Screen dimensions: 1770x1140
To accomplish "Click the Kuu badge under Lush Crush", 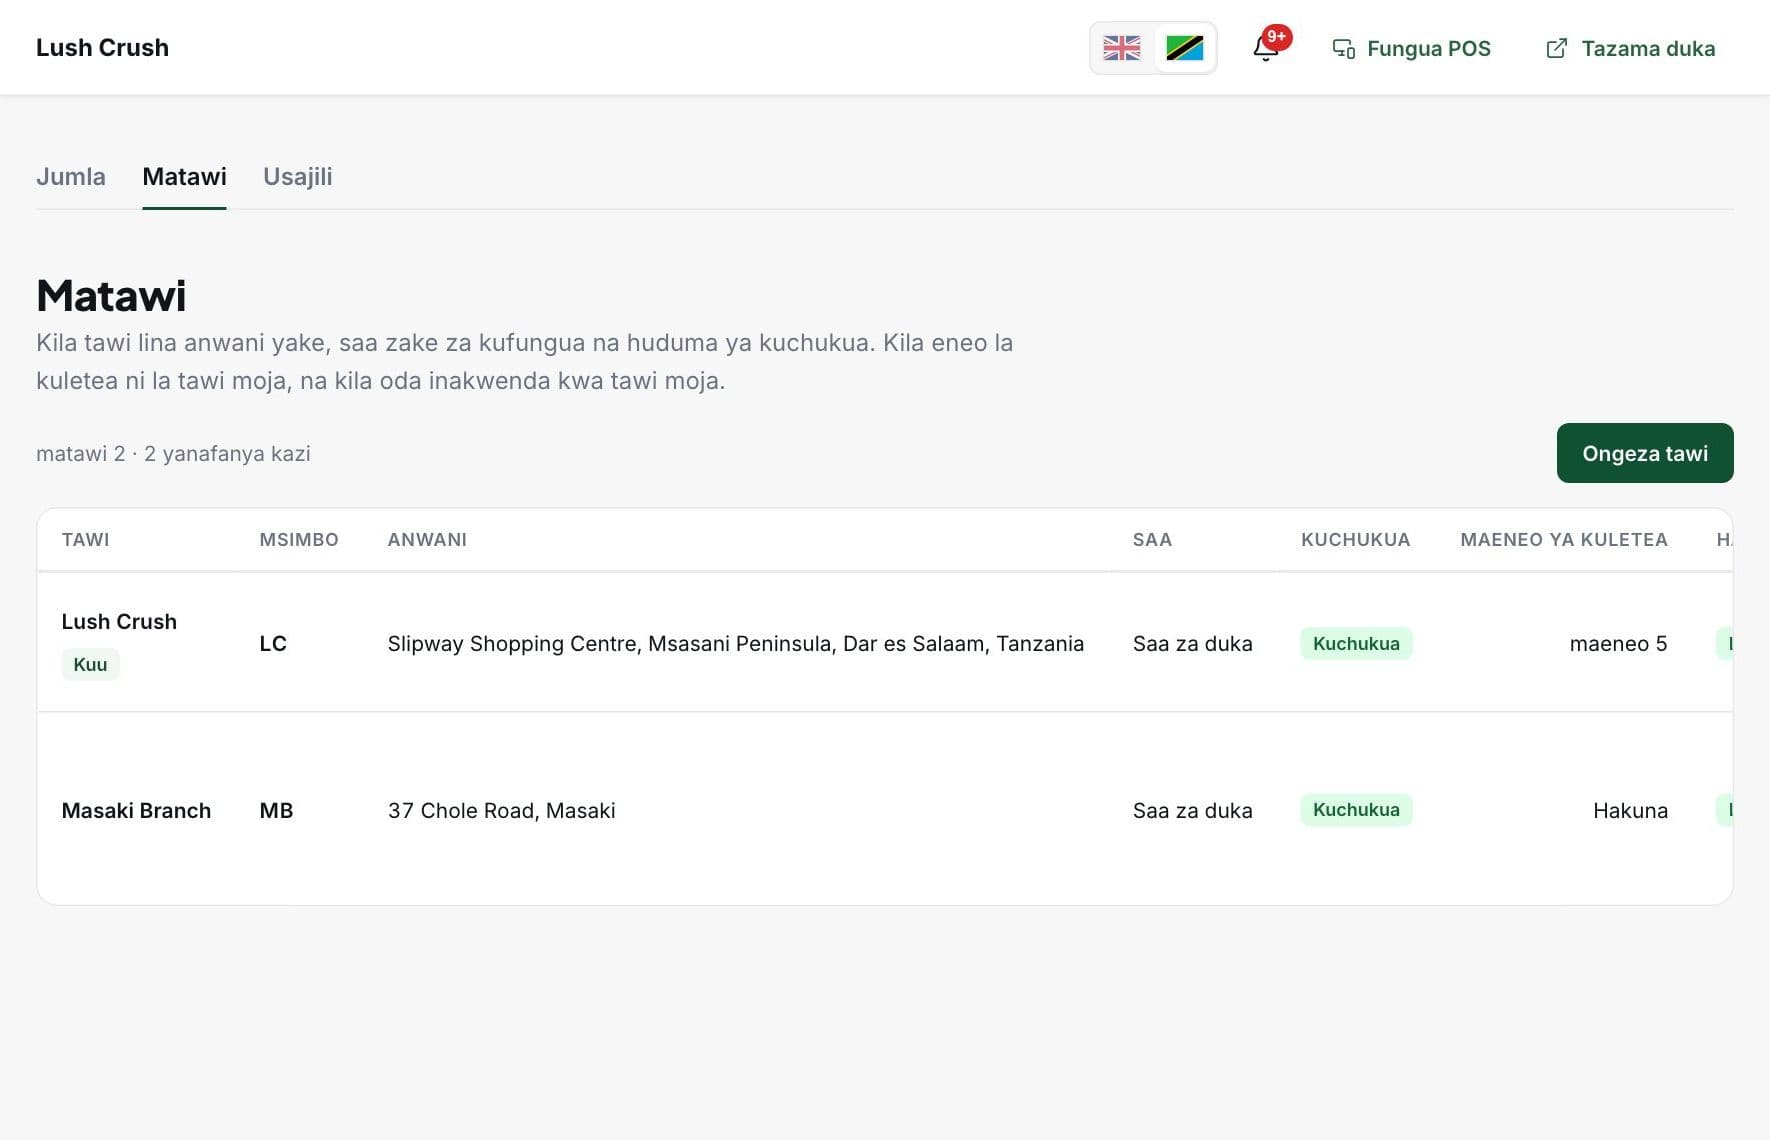I will [90, 665].
